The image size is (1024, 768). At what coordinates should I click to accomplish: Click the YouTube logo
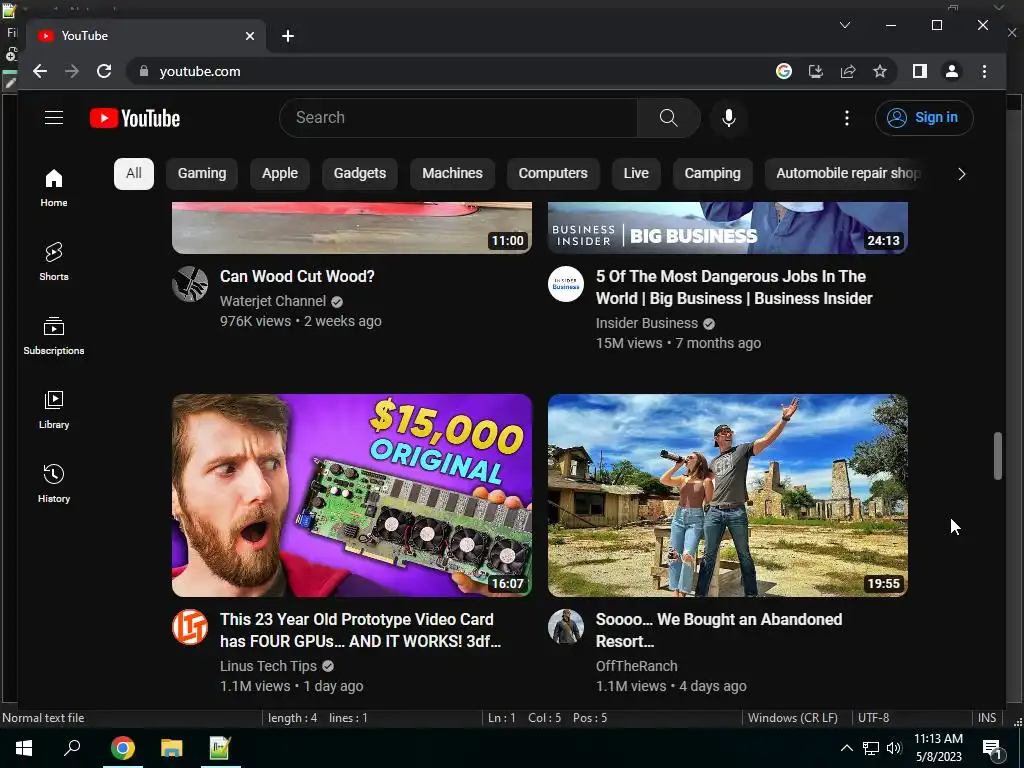pyautogui.click(x=135, y=118)
